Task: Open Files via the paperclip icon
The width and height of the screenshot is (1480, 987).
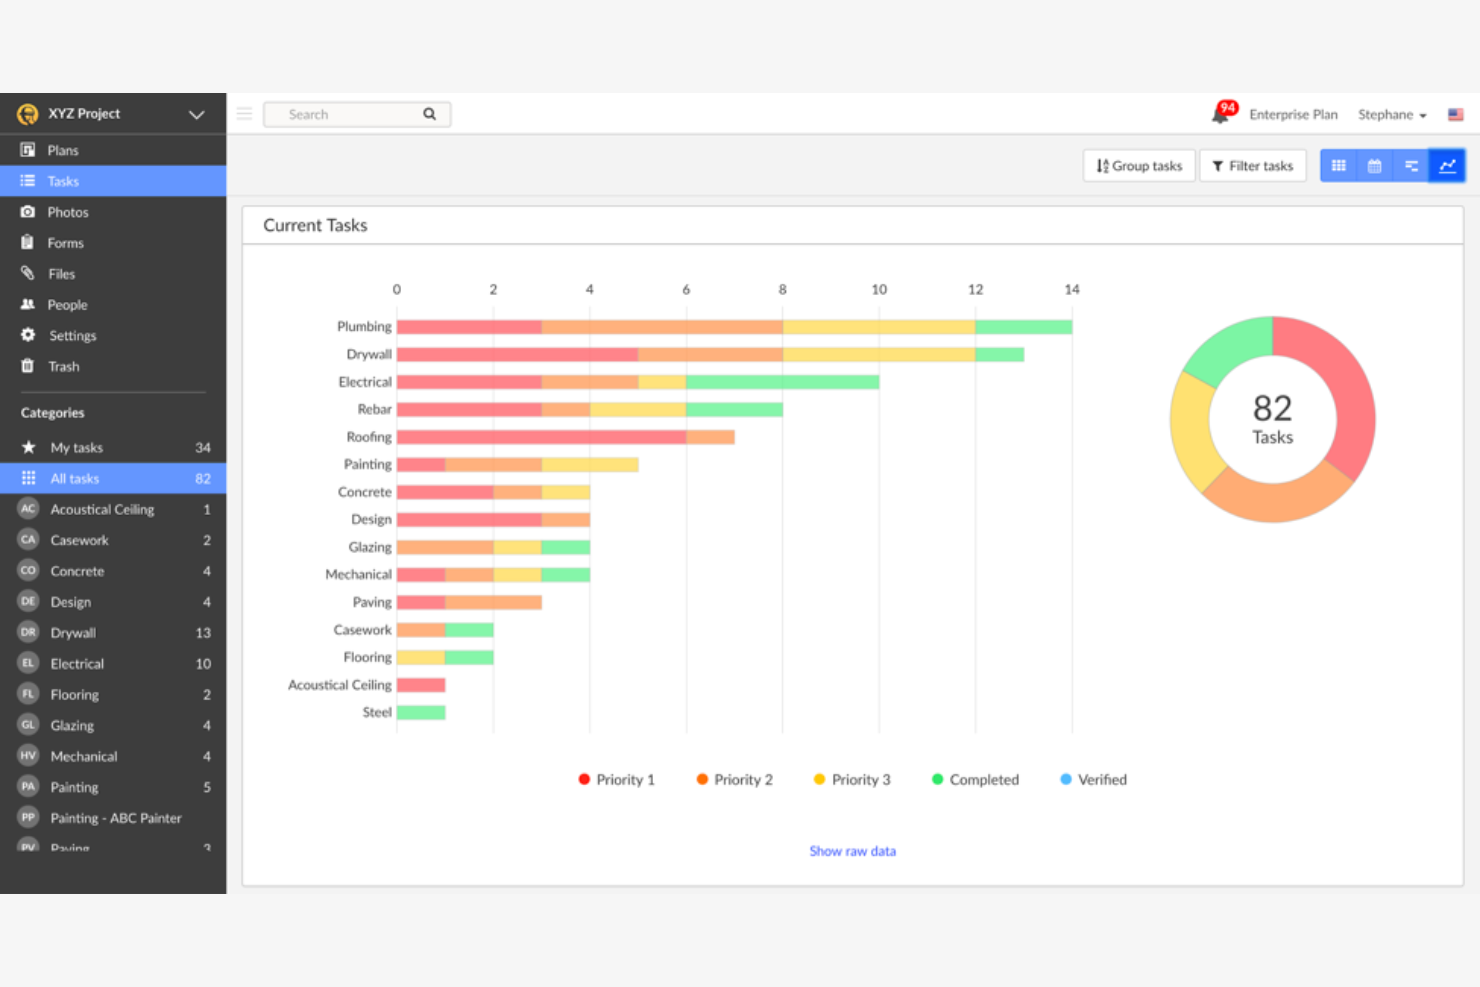Action: (60, 273)
